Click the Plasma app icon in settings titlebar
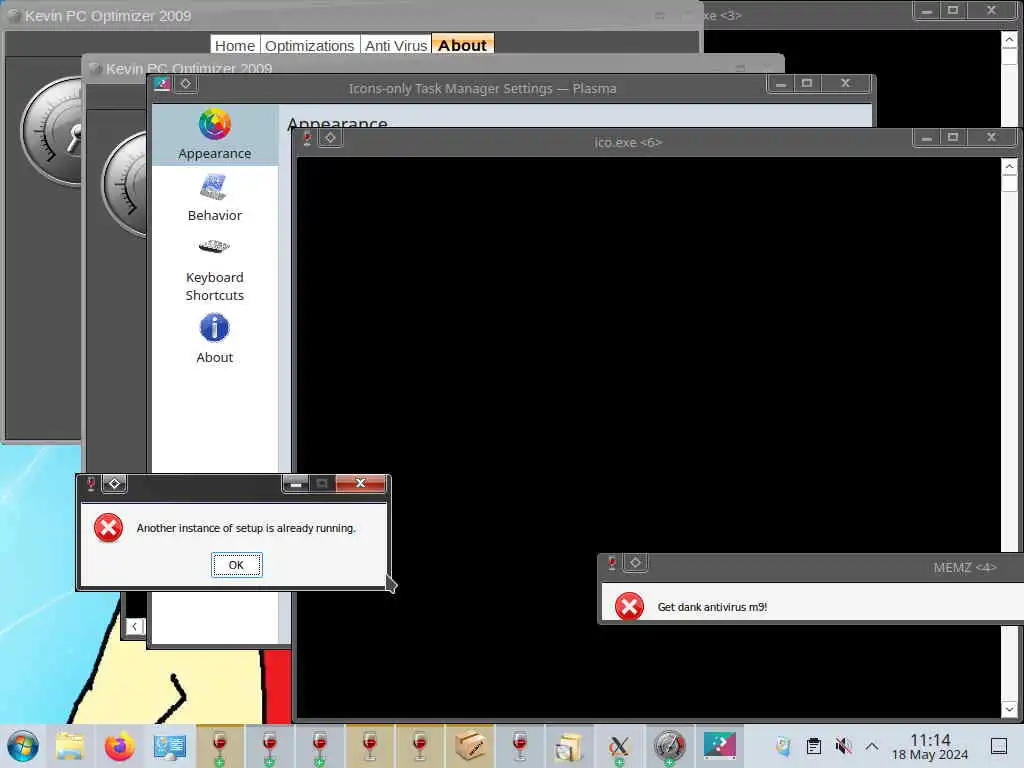The image size is (1024, 768). point(162,84)
